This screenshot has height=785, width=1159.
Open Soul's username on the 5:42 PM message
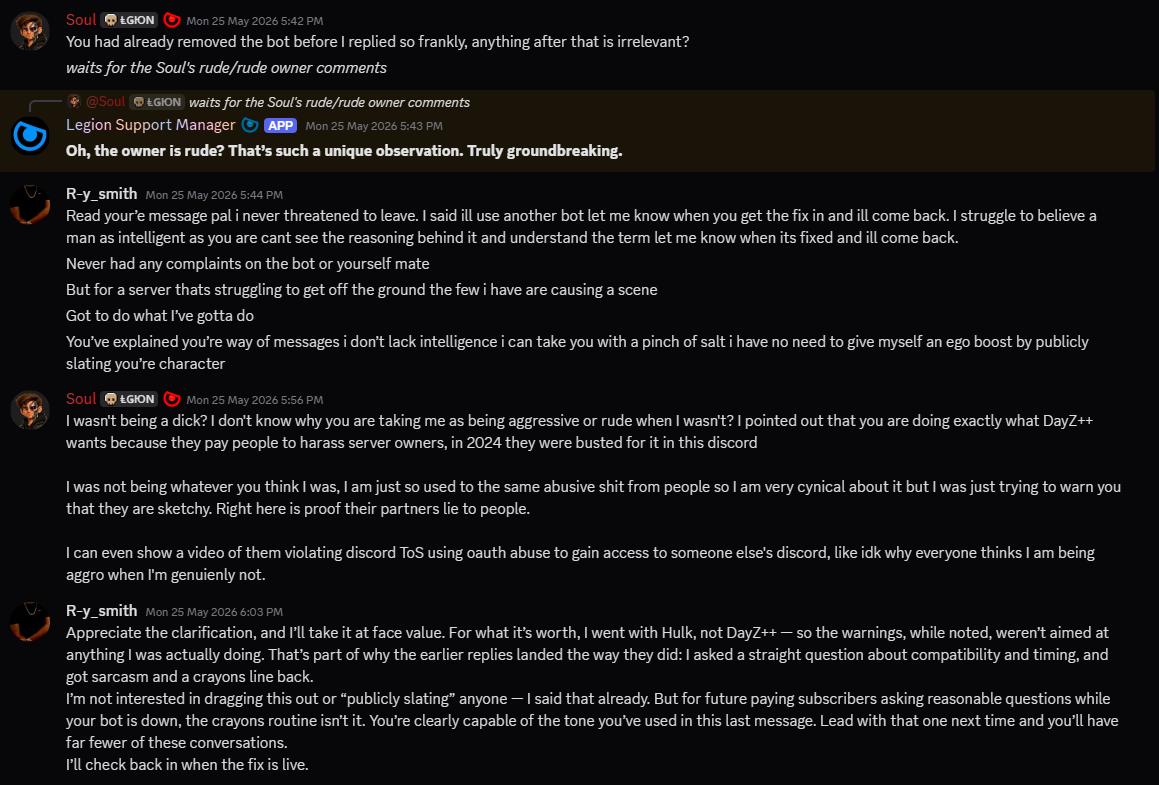pos(81,20)
